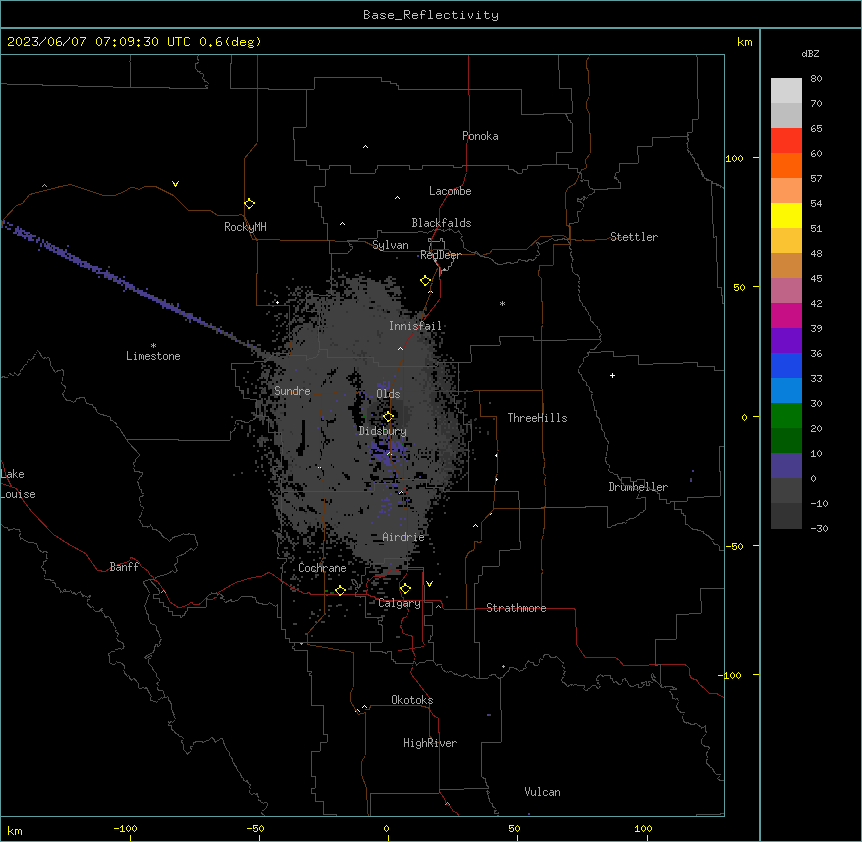Click the blue 36 dBZ color swatch
Screen dimensions: 862x842
coord(786,365)
